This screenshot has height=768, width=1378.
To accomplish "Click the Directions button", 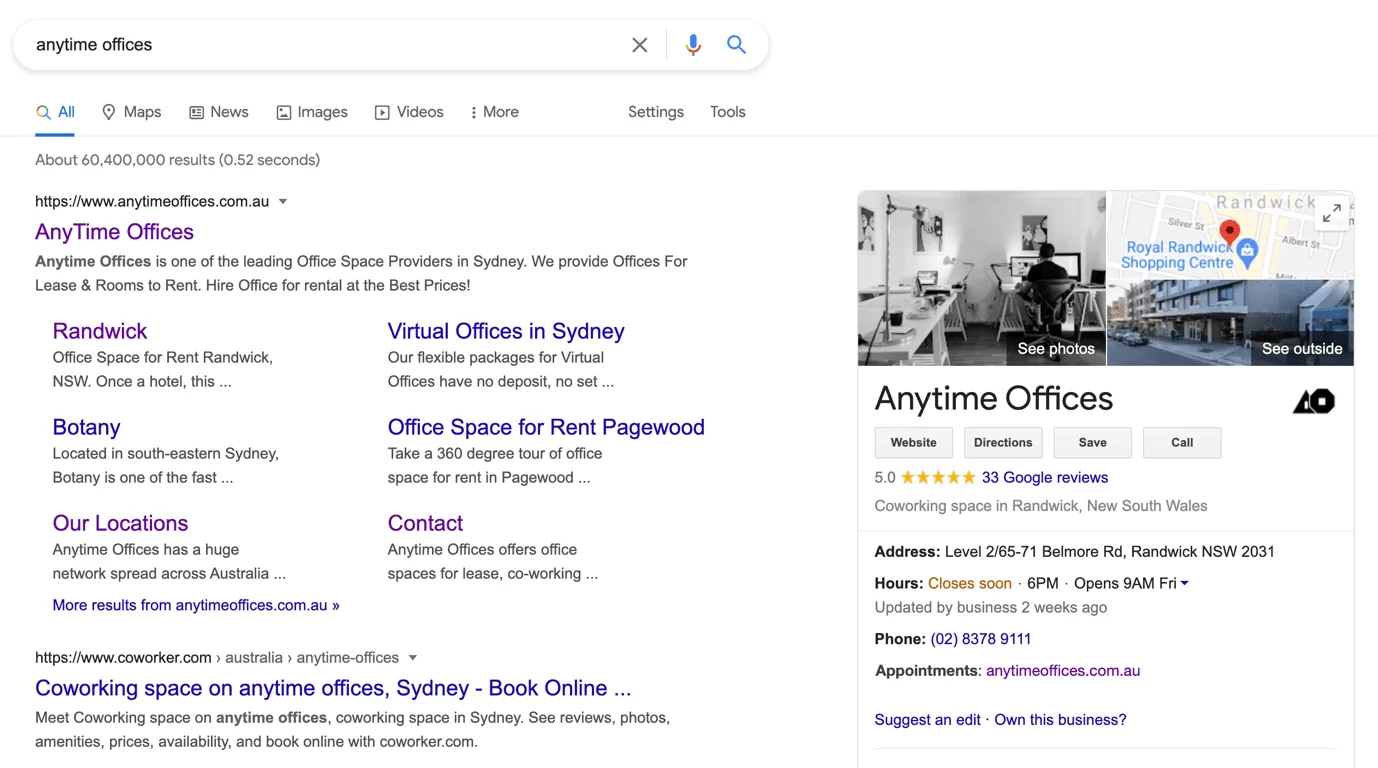I will click(x=1003, y=443).
